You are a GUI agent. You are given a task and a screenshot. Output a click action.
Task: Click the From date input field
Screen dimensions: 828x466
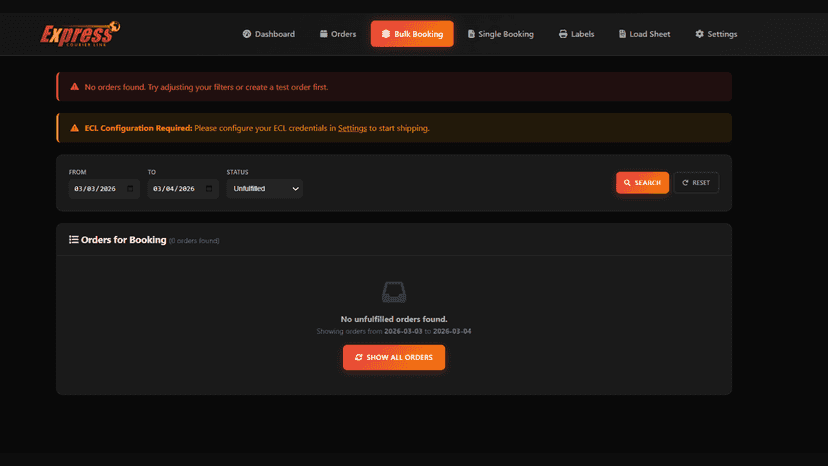point(104,189)
